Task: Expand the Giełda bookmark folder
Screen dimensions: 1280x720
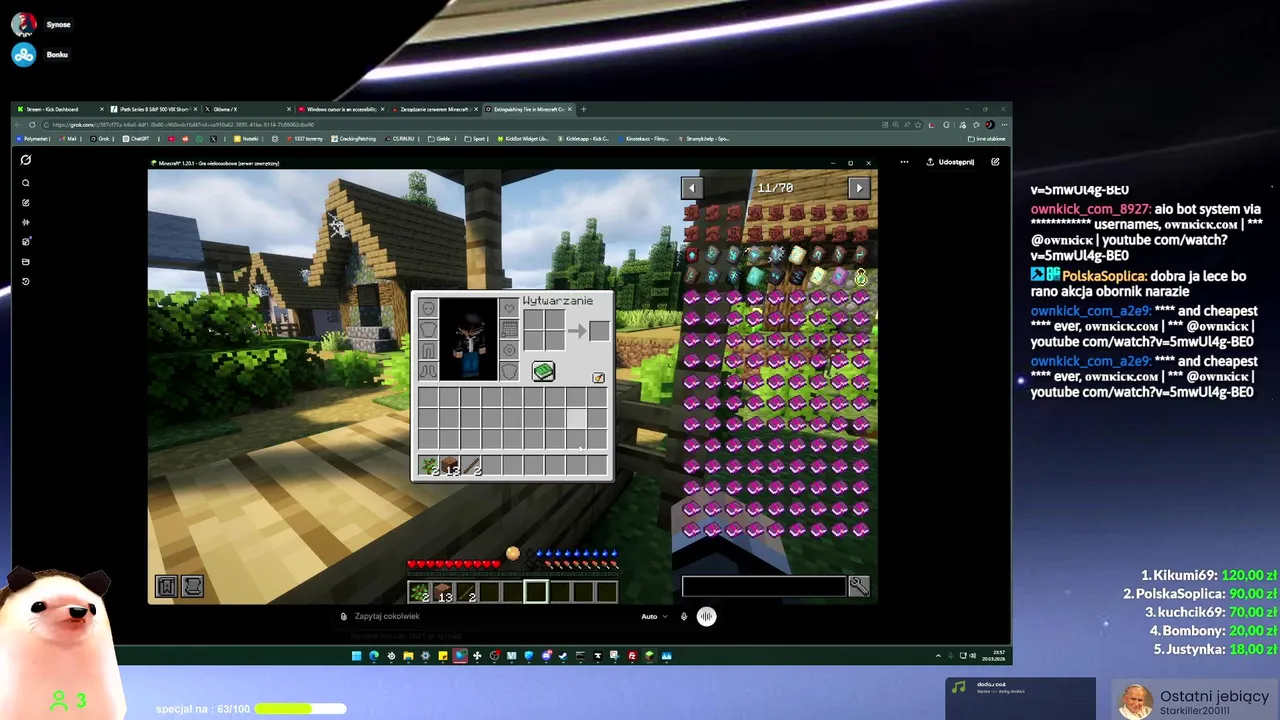Action: click(x=439, y=139)
